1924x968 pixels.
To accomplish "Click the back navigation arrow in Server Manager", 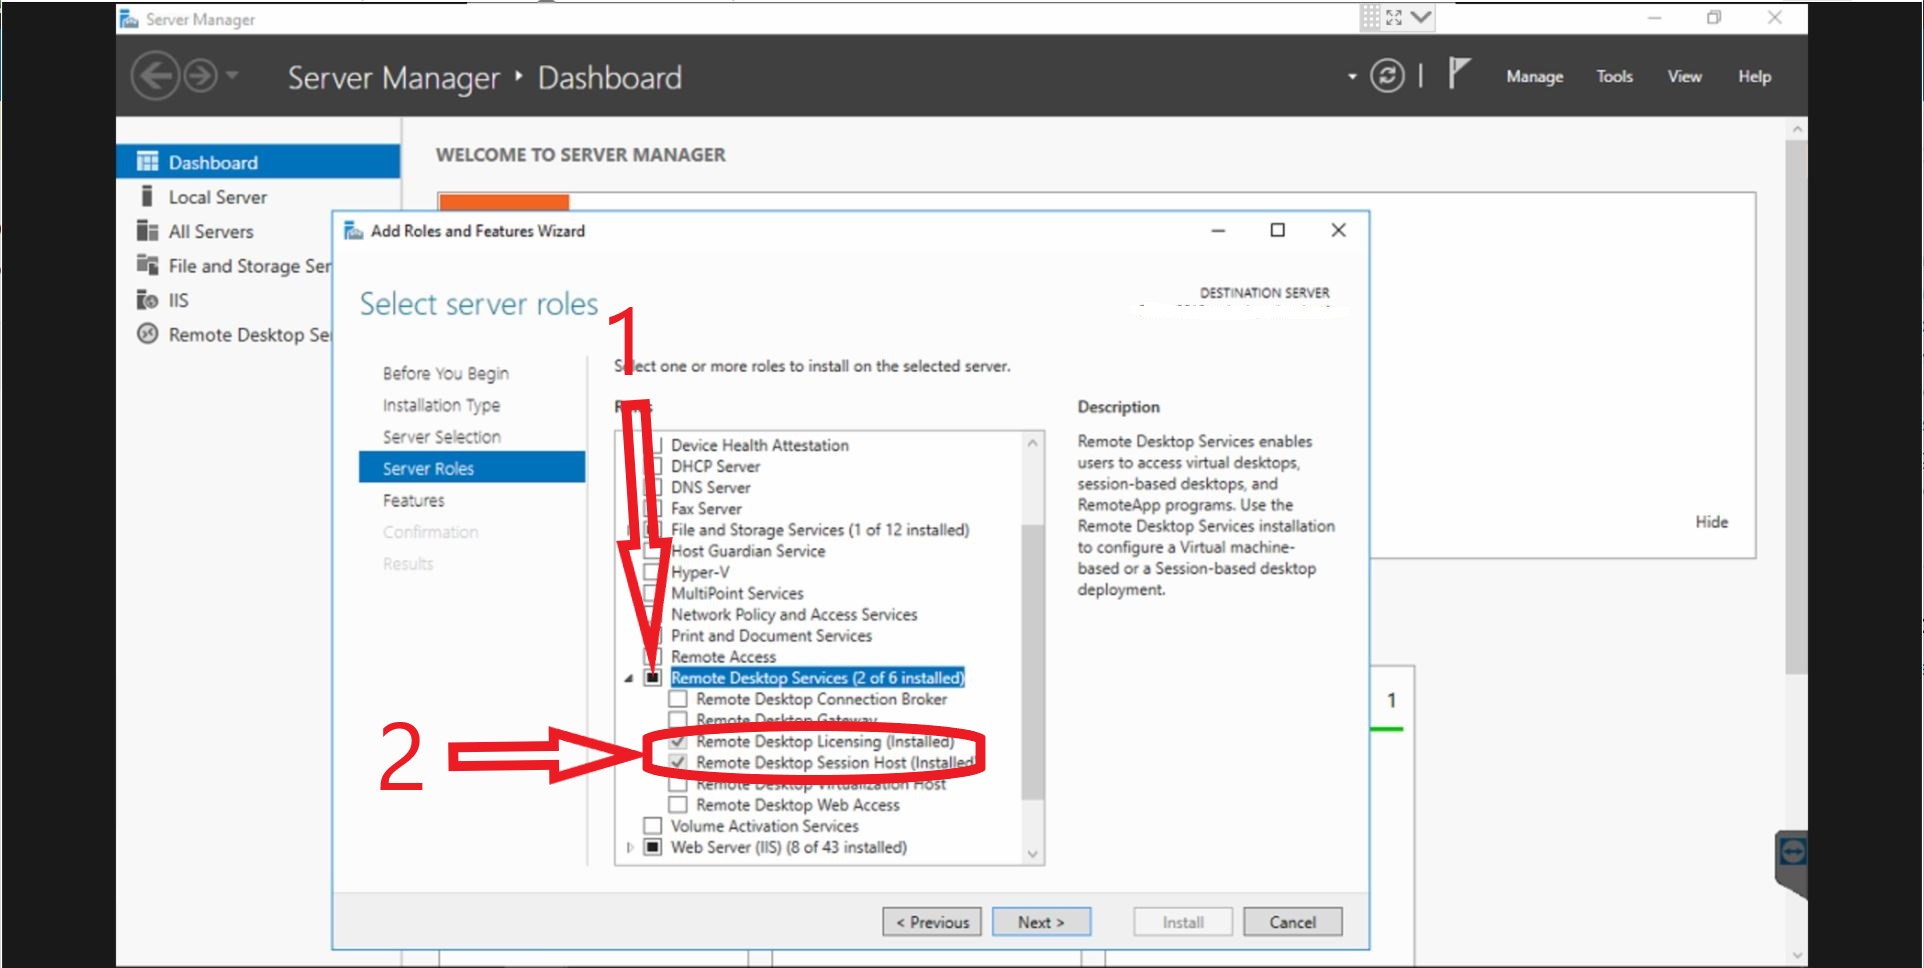I will (156, 76).
